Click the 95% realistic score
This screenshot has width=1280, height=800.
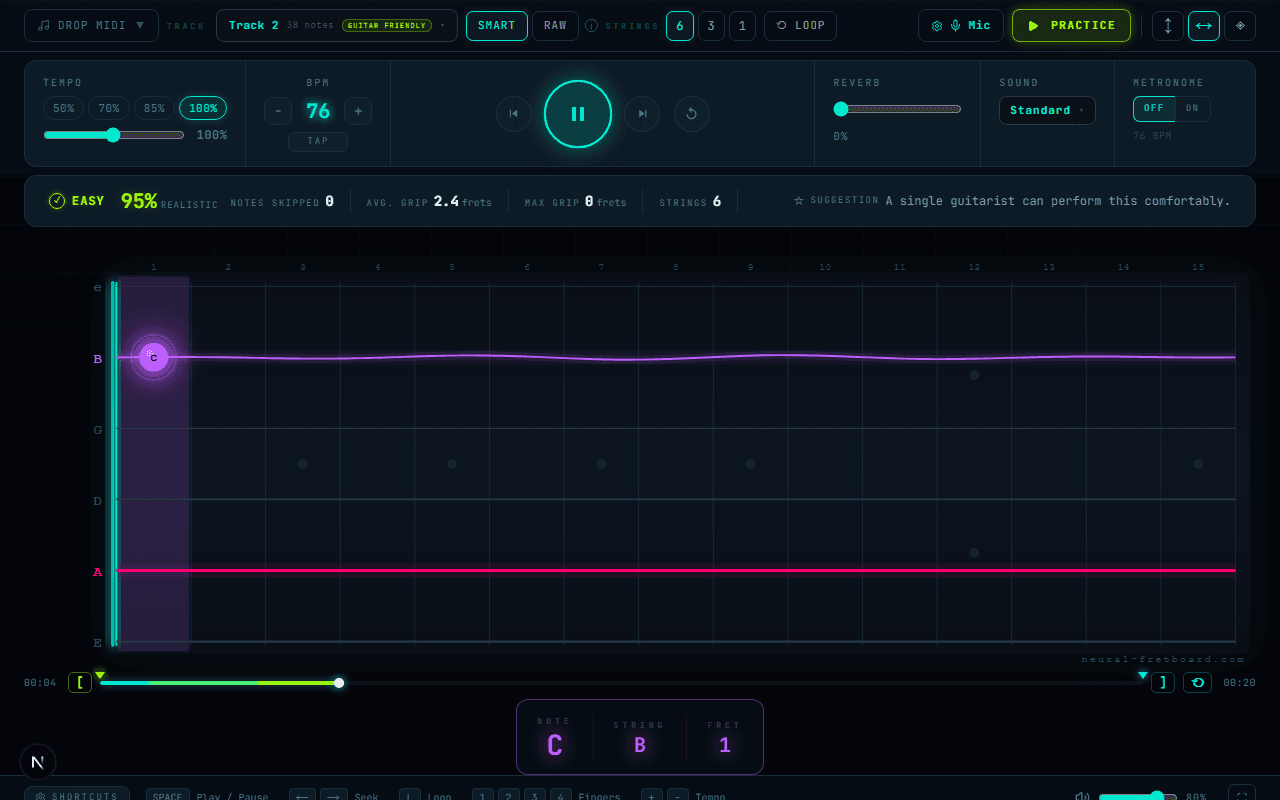(x=139, y=201)
